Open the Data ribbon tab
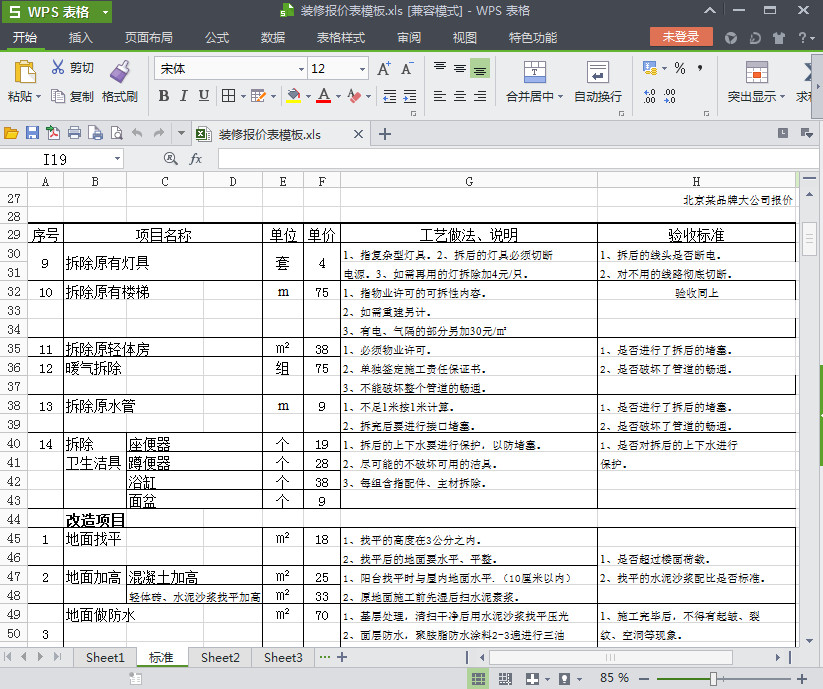Image resolution: width=823 pixels, height=689 pixels. [x=273, y=37]
